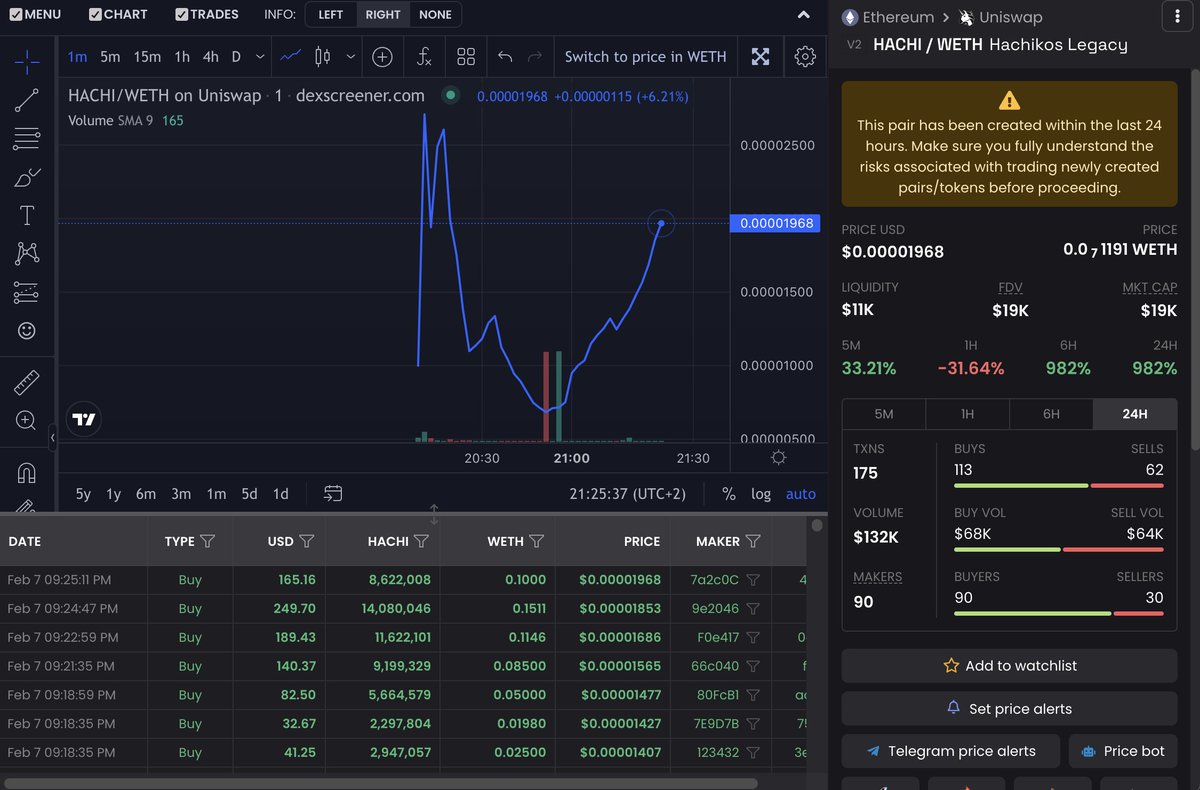Click the current price label 0.00001968
This screenshot has width=1200, height=790.
click(773, 223)
